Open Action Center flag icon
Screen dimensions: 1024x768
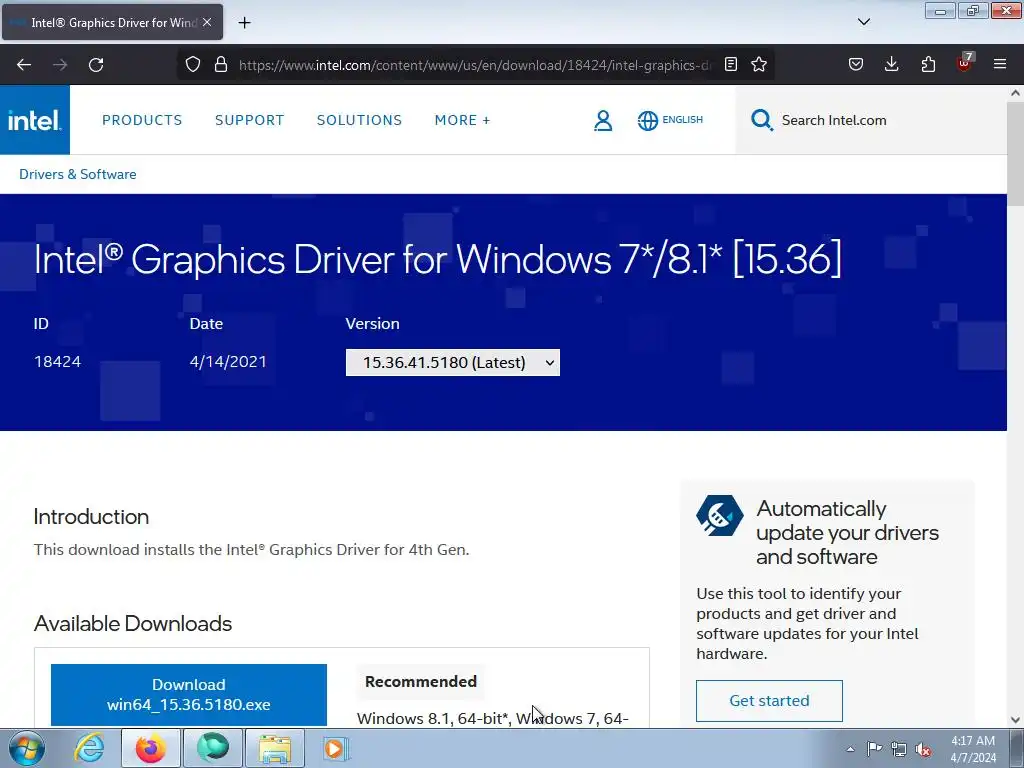[x=874, y=749]
